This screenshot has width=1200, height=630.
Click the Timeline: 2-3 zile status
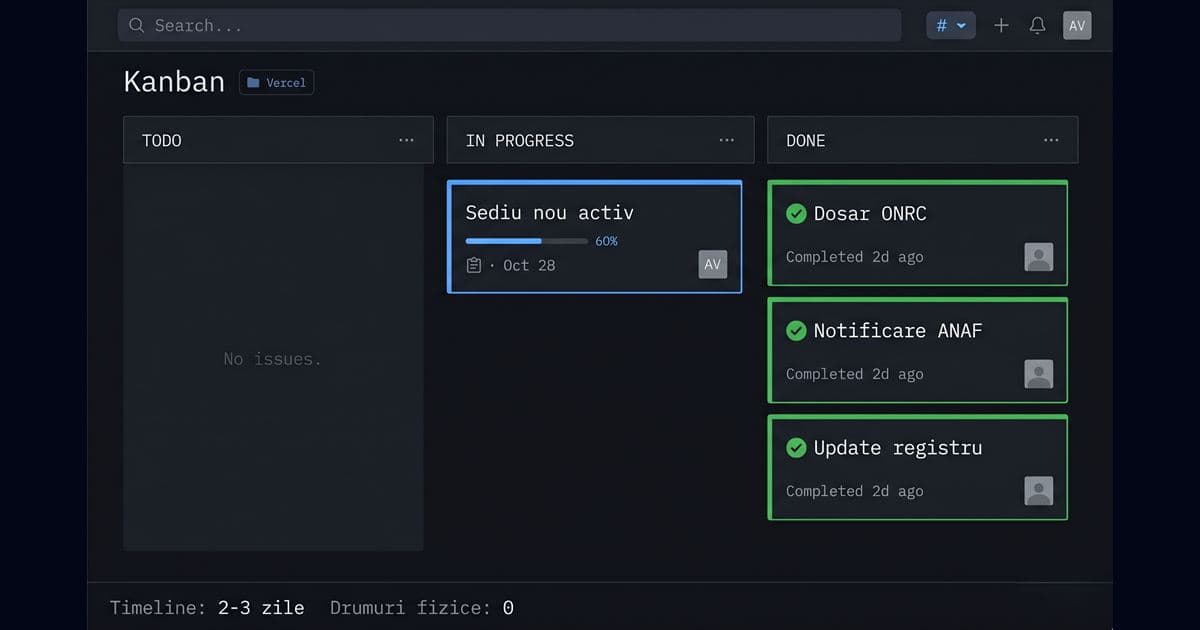tap(207, 607)
